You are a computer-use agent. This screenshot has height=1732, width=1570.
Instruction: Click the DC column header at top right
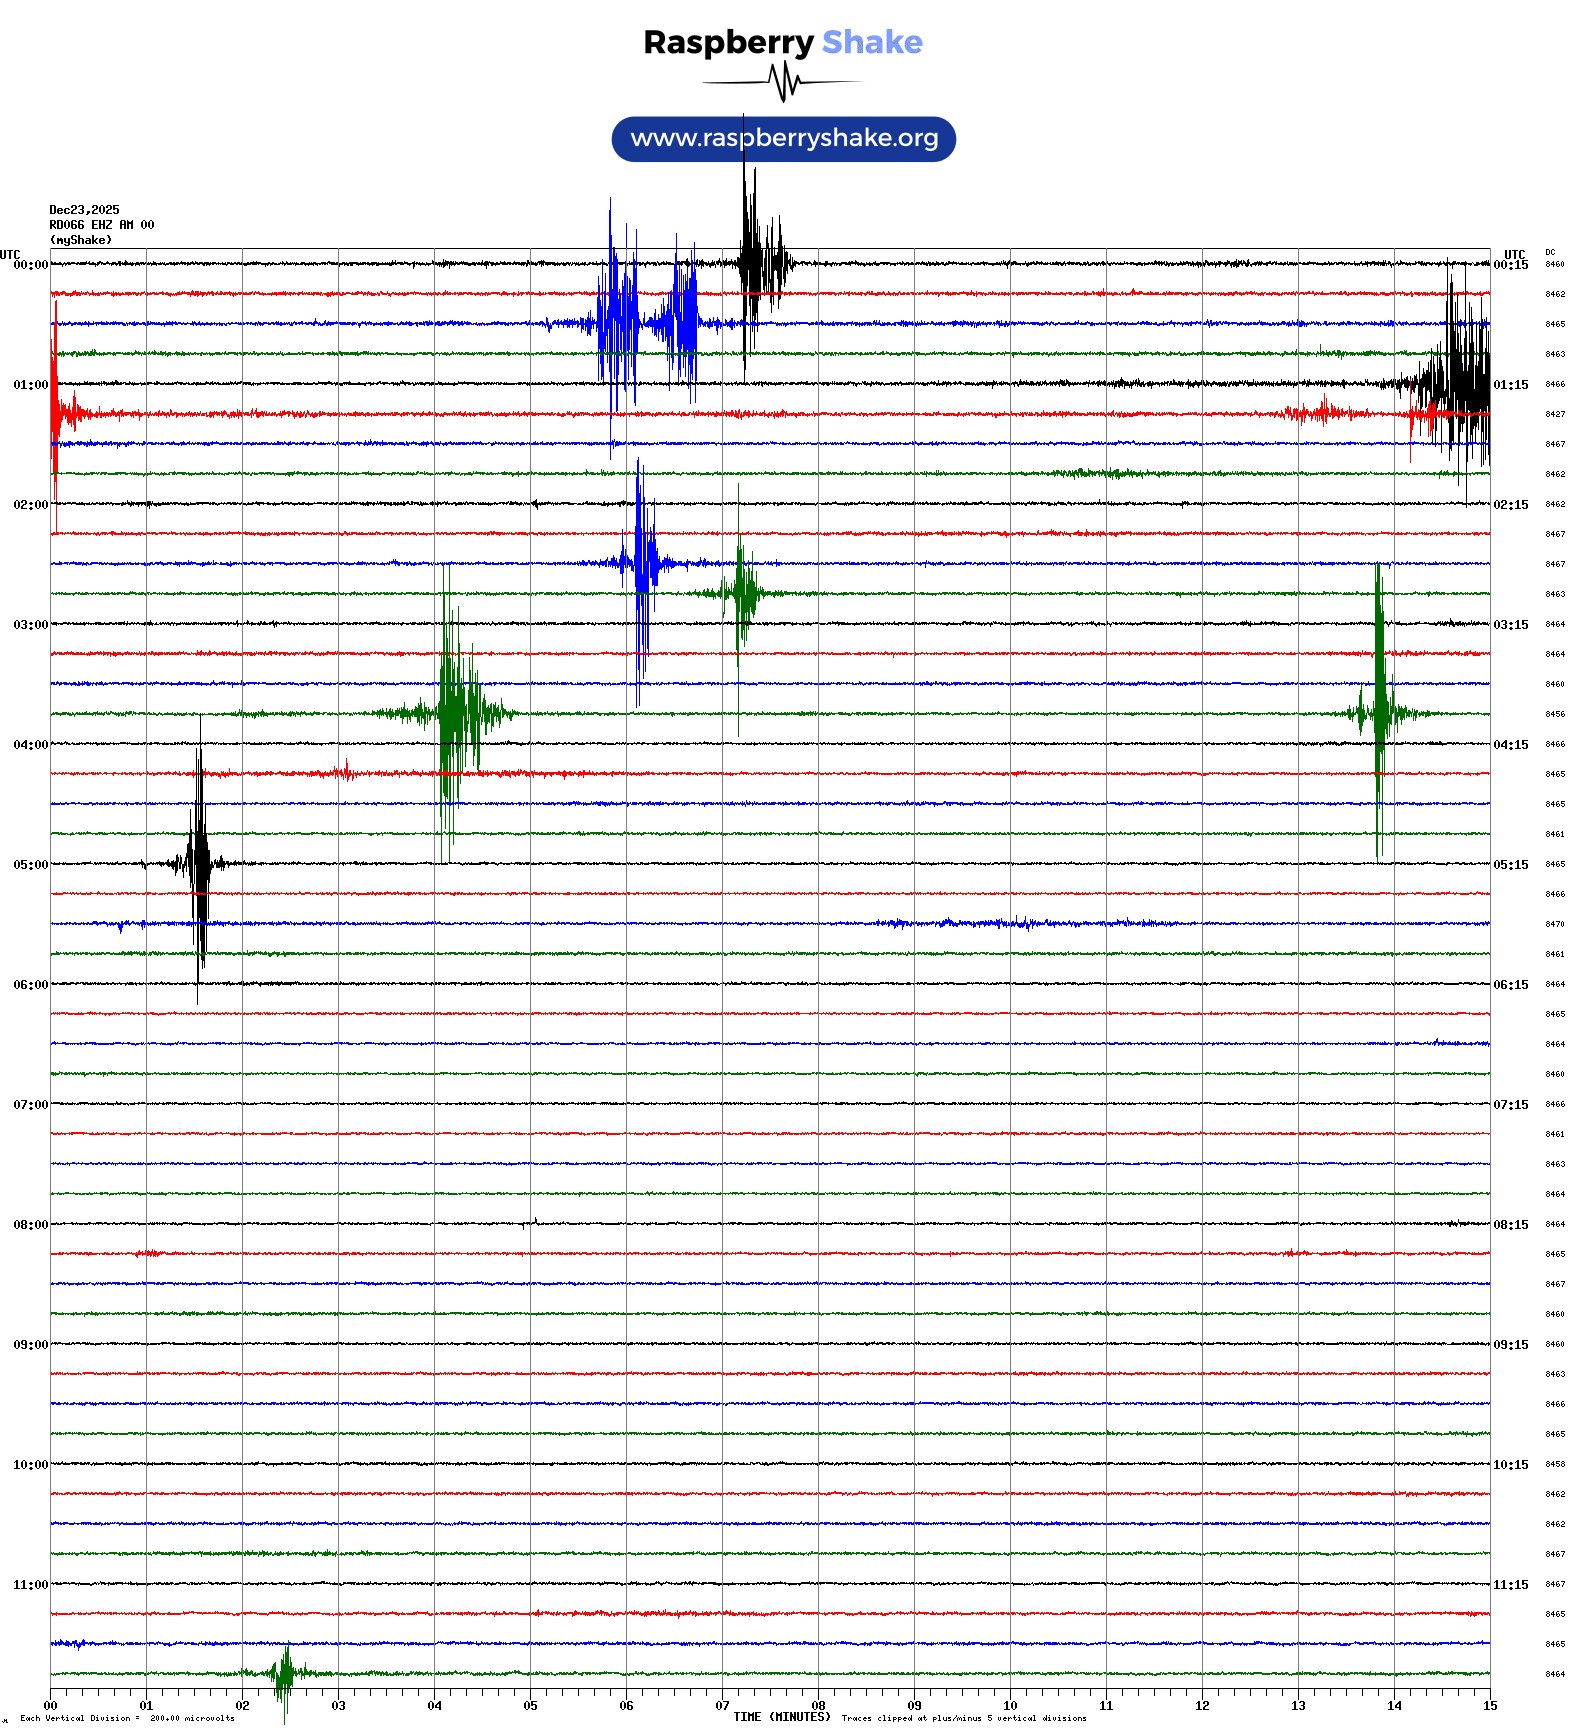point(1550,253)
